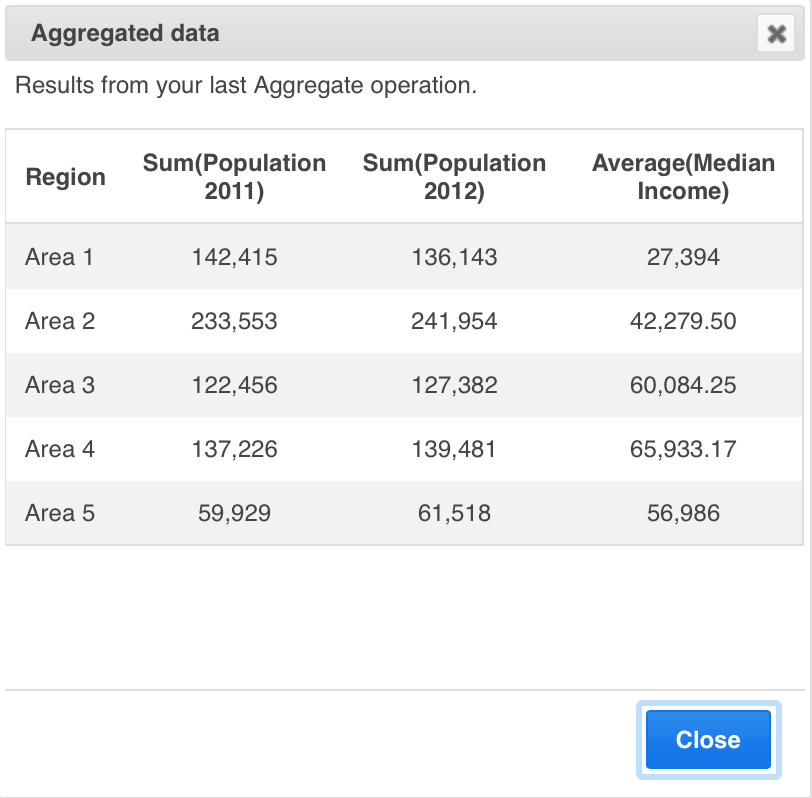Select the Area 4 row label

(x=59, y=449)
